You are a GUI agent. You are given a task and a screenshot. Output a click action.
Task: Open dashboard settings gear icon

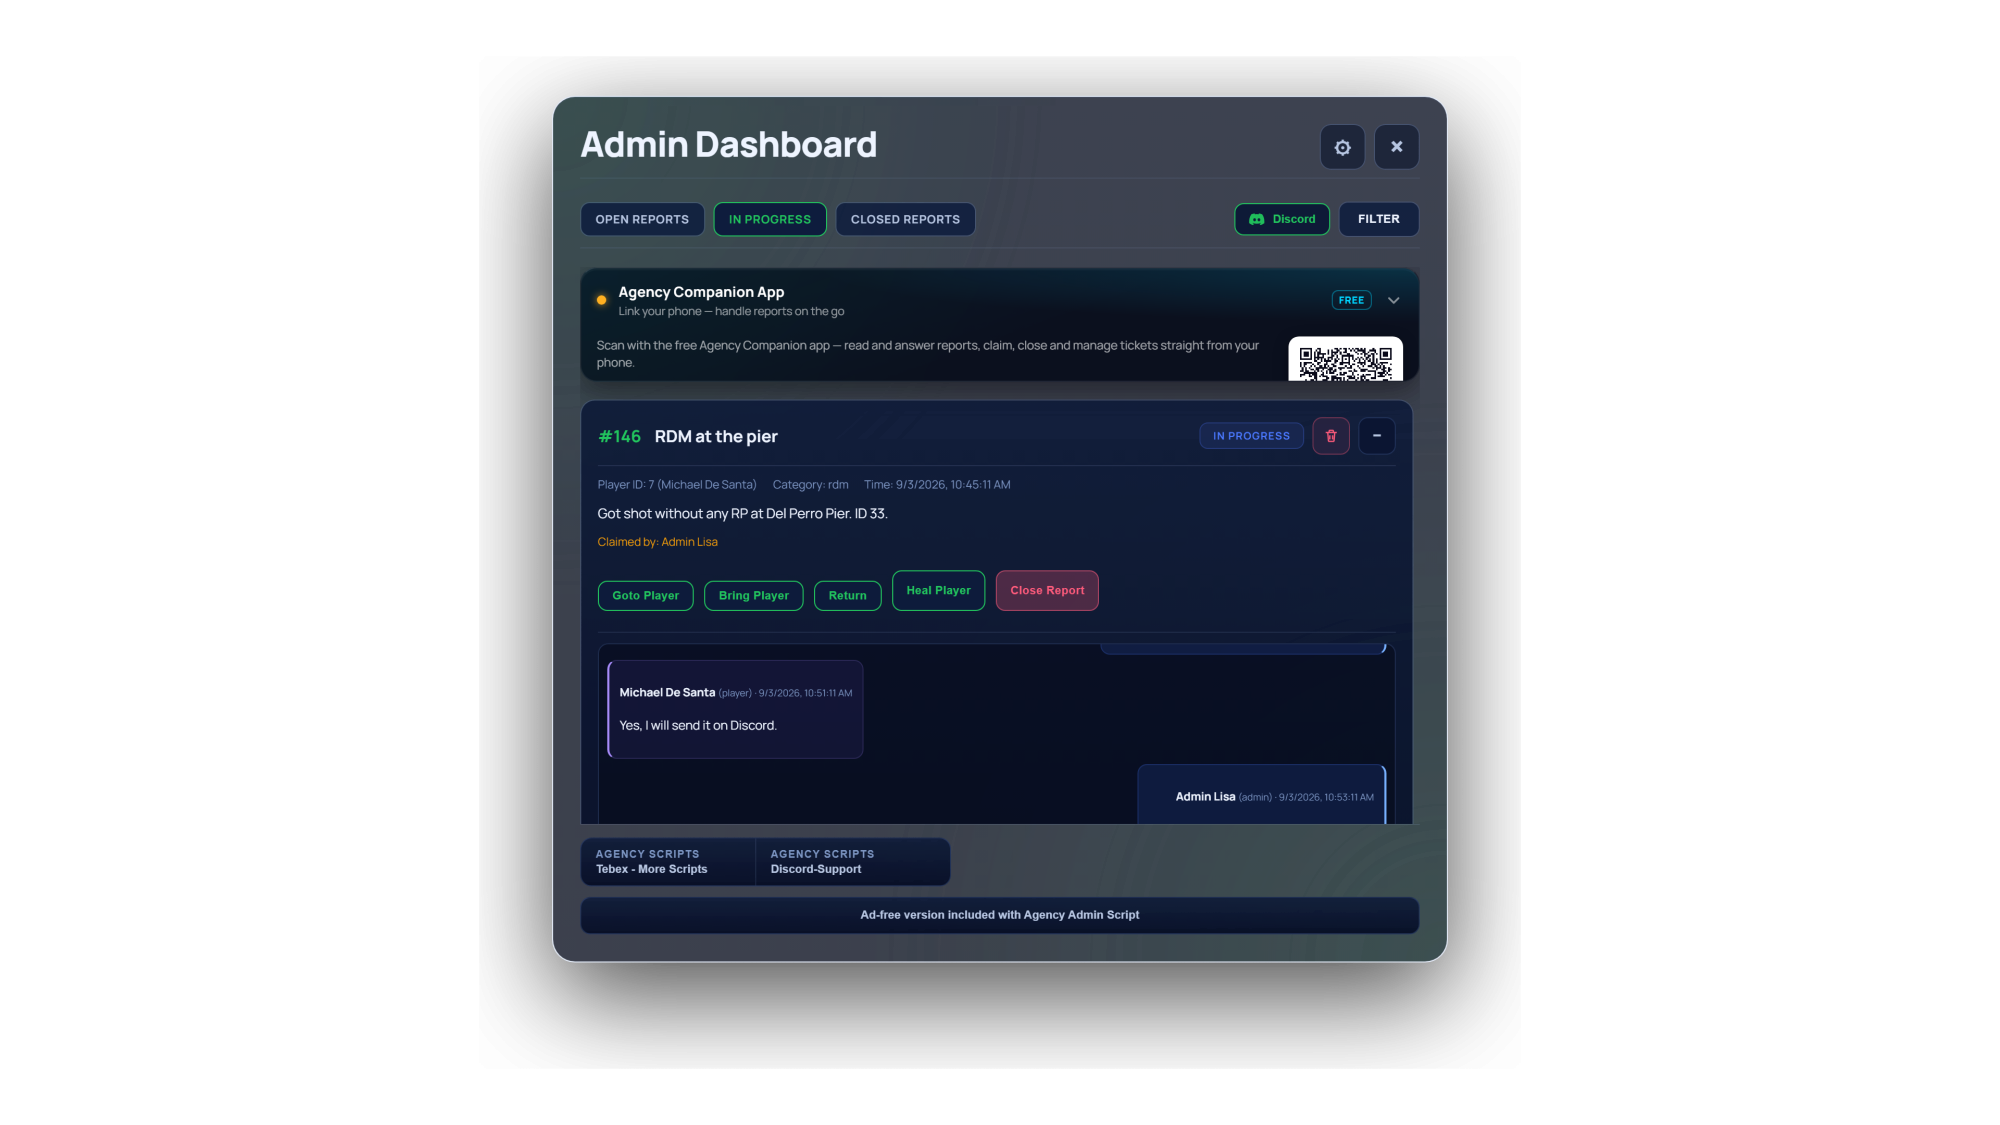pos(1342,147)
